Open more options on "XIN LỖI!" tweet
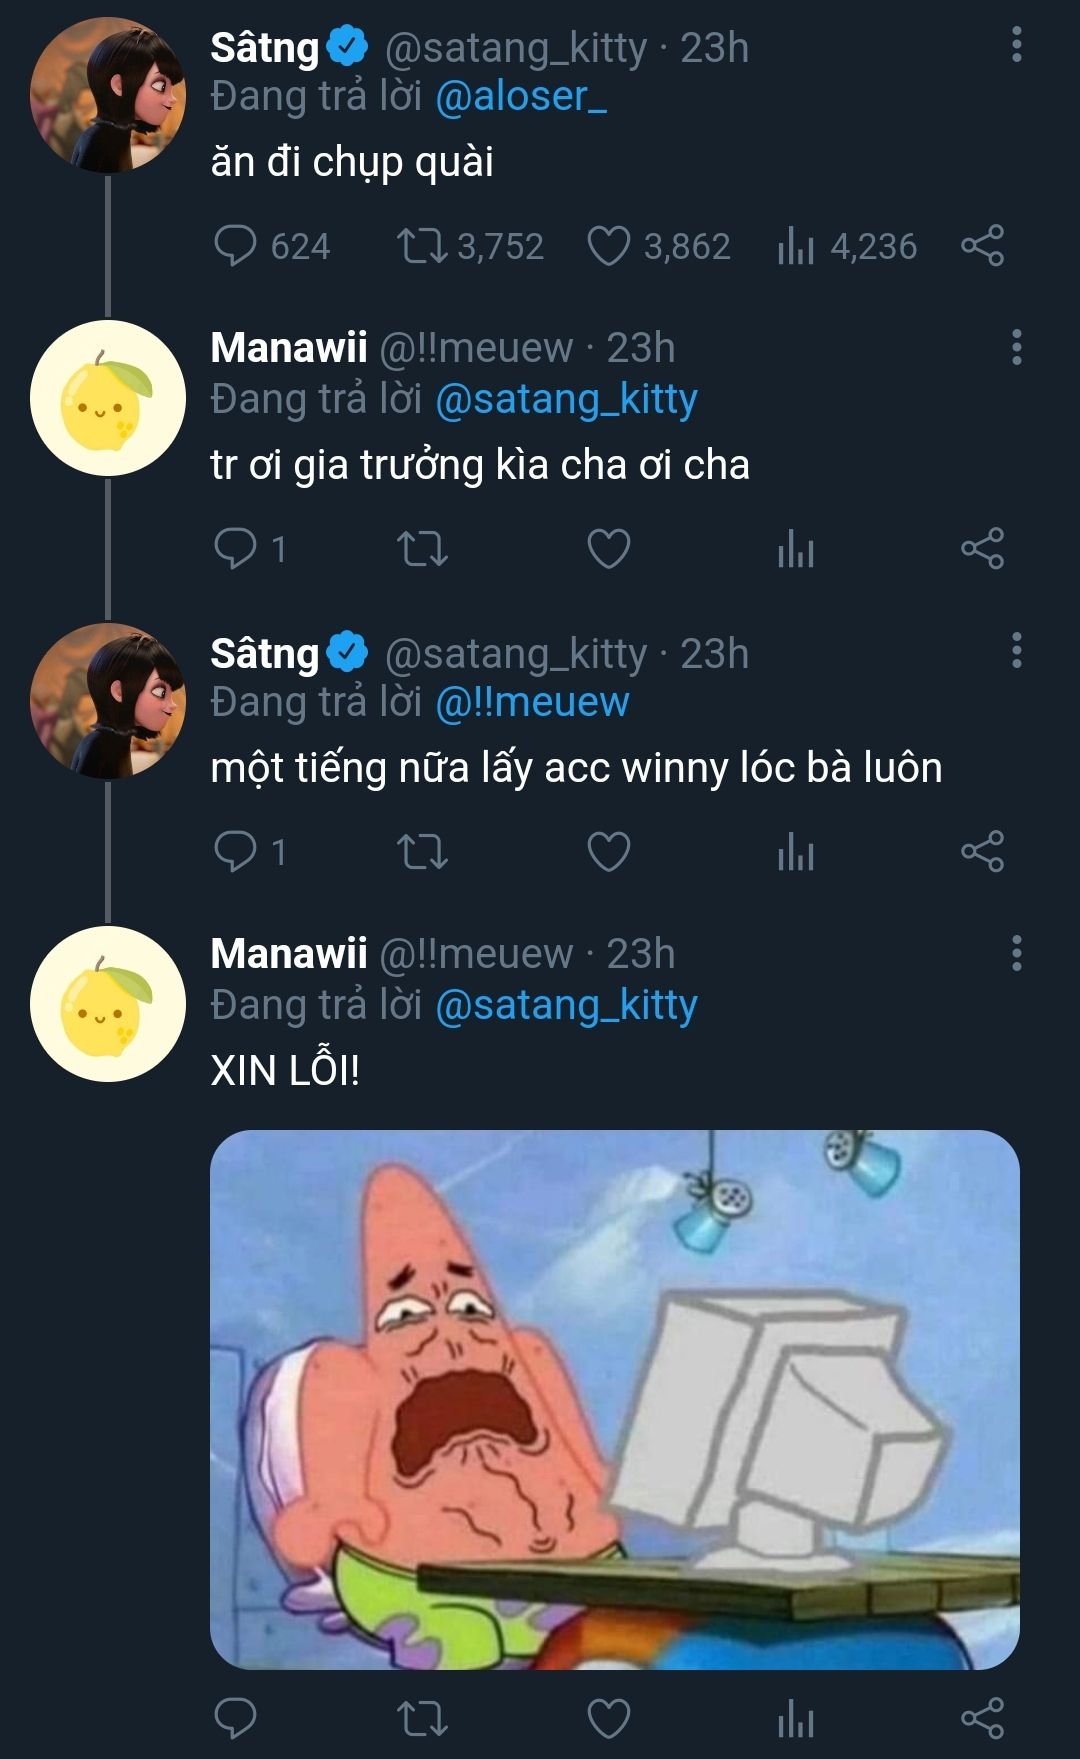 1016,953
